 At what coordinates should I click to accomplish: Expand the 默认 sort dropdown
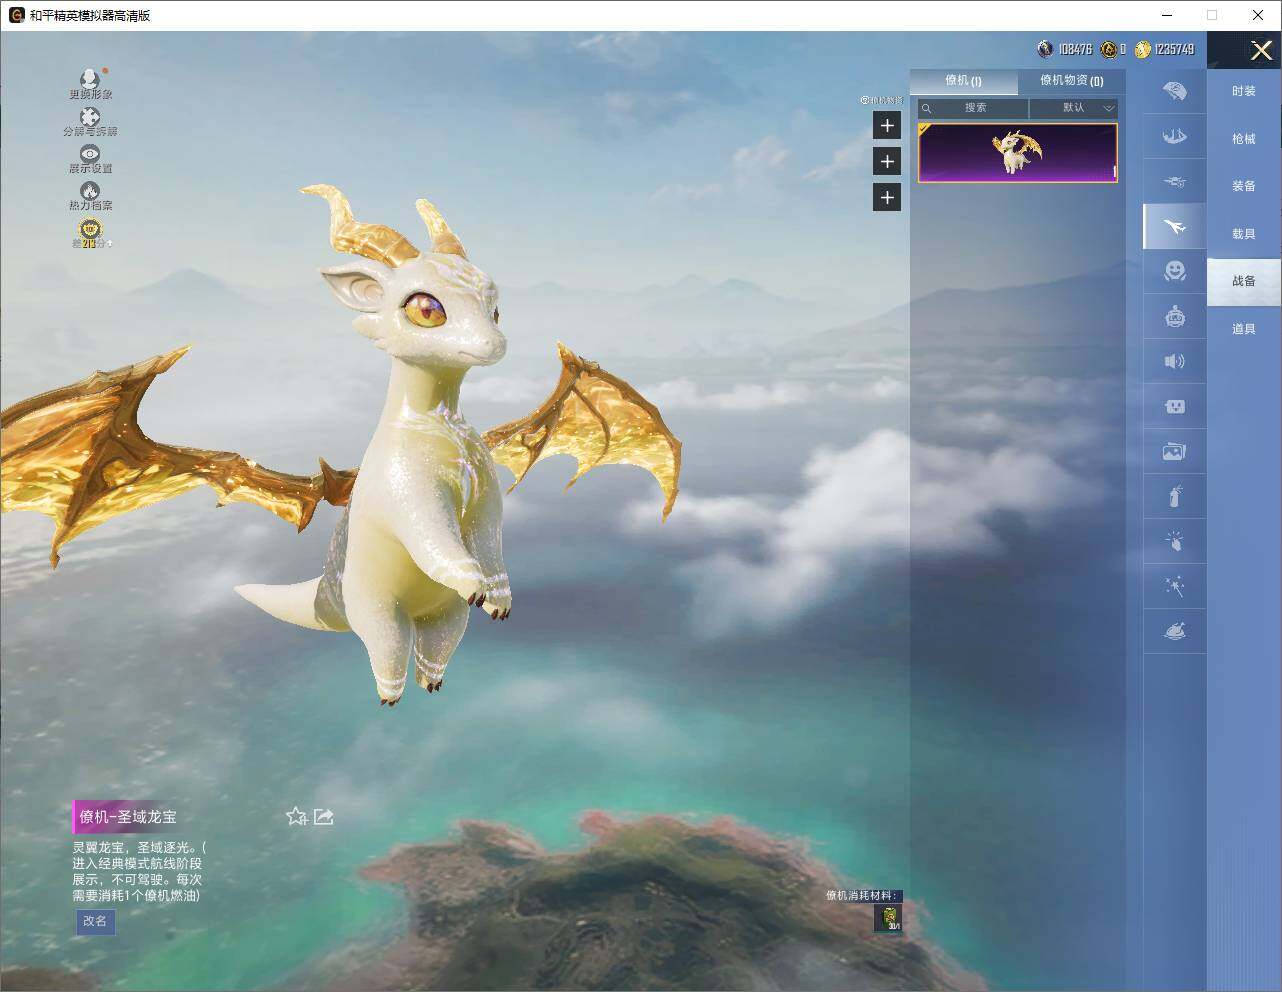pos(1074,108)
